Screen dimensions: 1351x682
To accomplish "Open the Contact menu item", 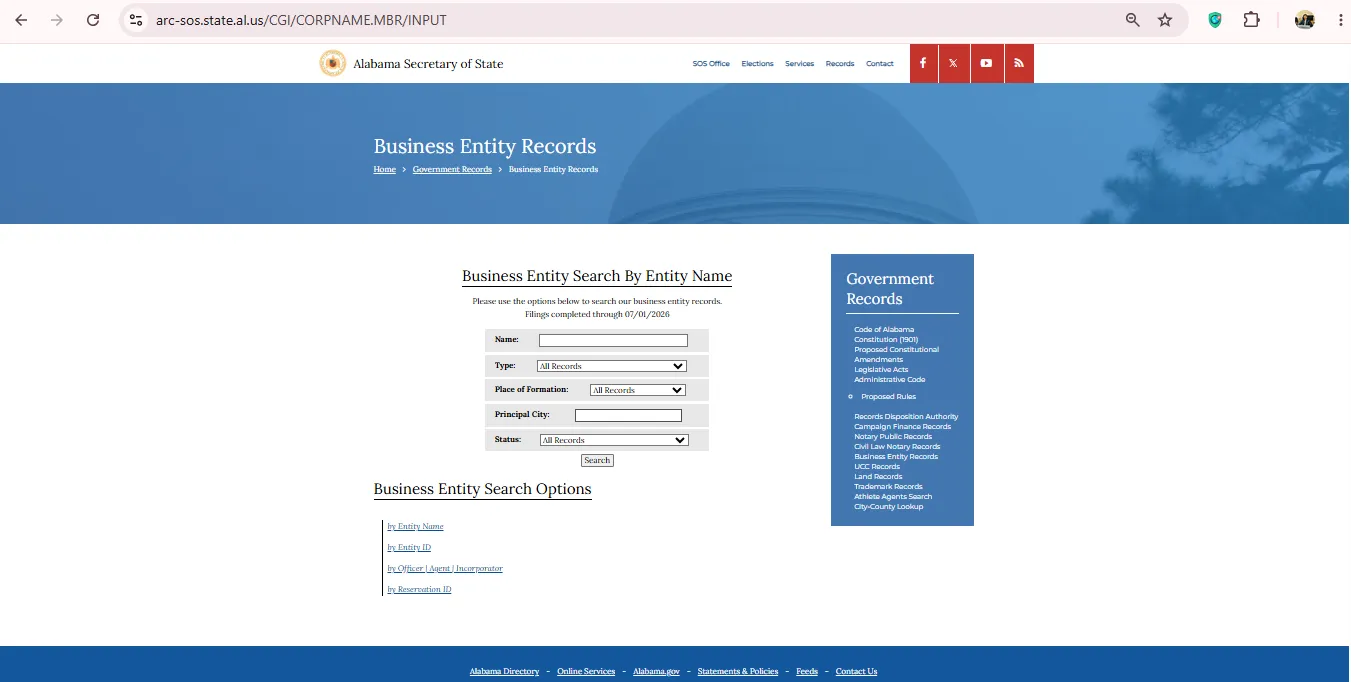I will (x=880, y=64).
